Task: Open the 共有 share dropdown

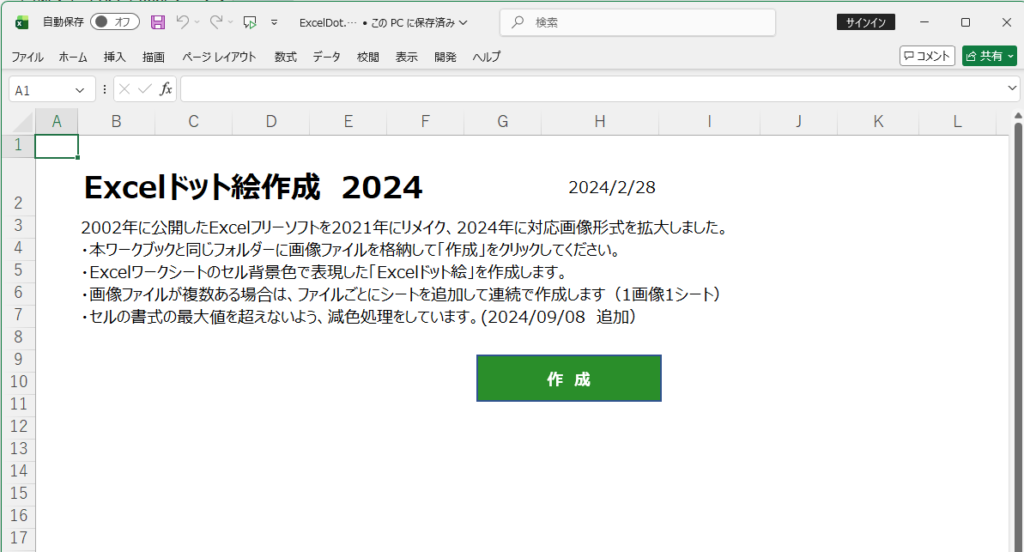Action: [x=1010, y=57]
